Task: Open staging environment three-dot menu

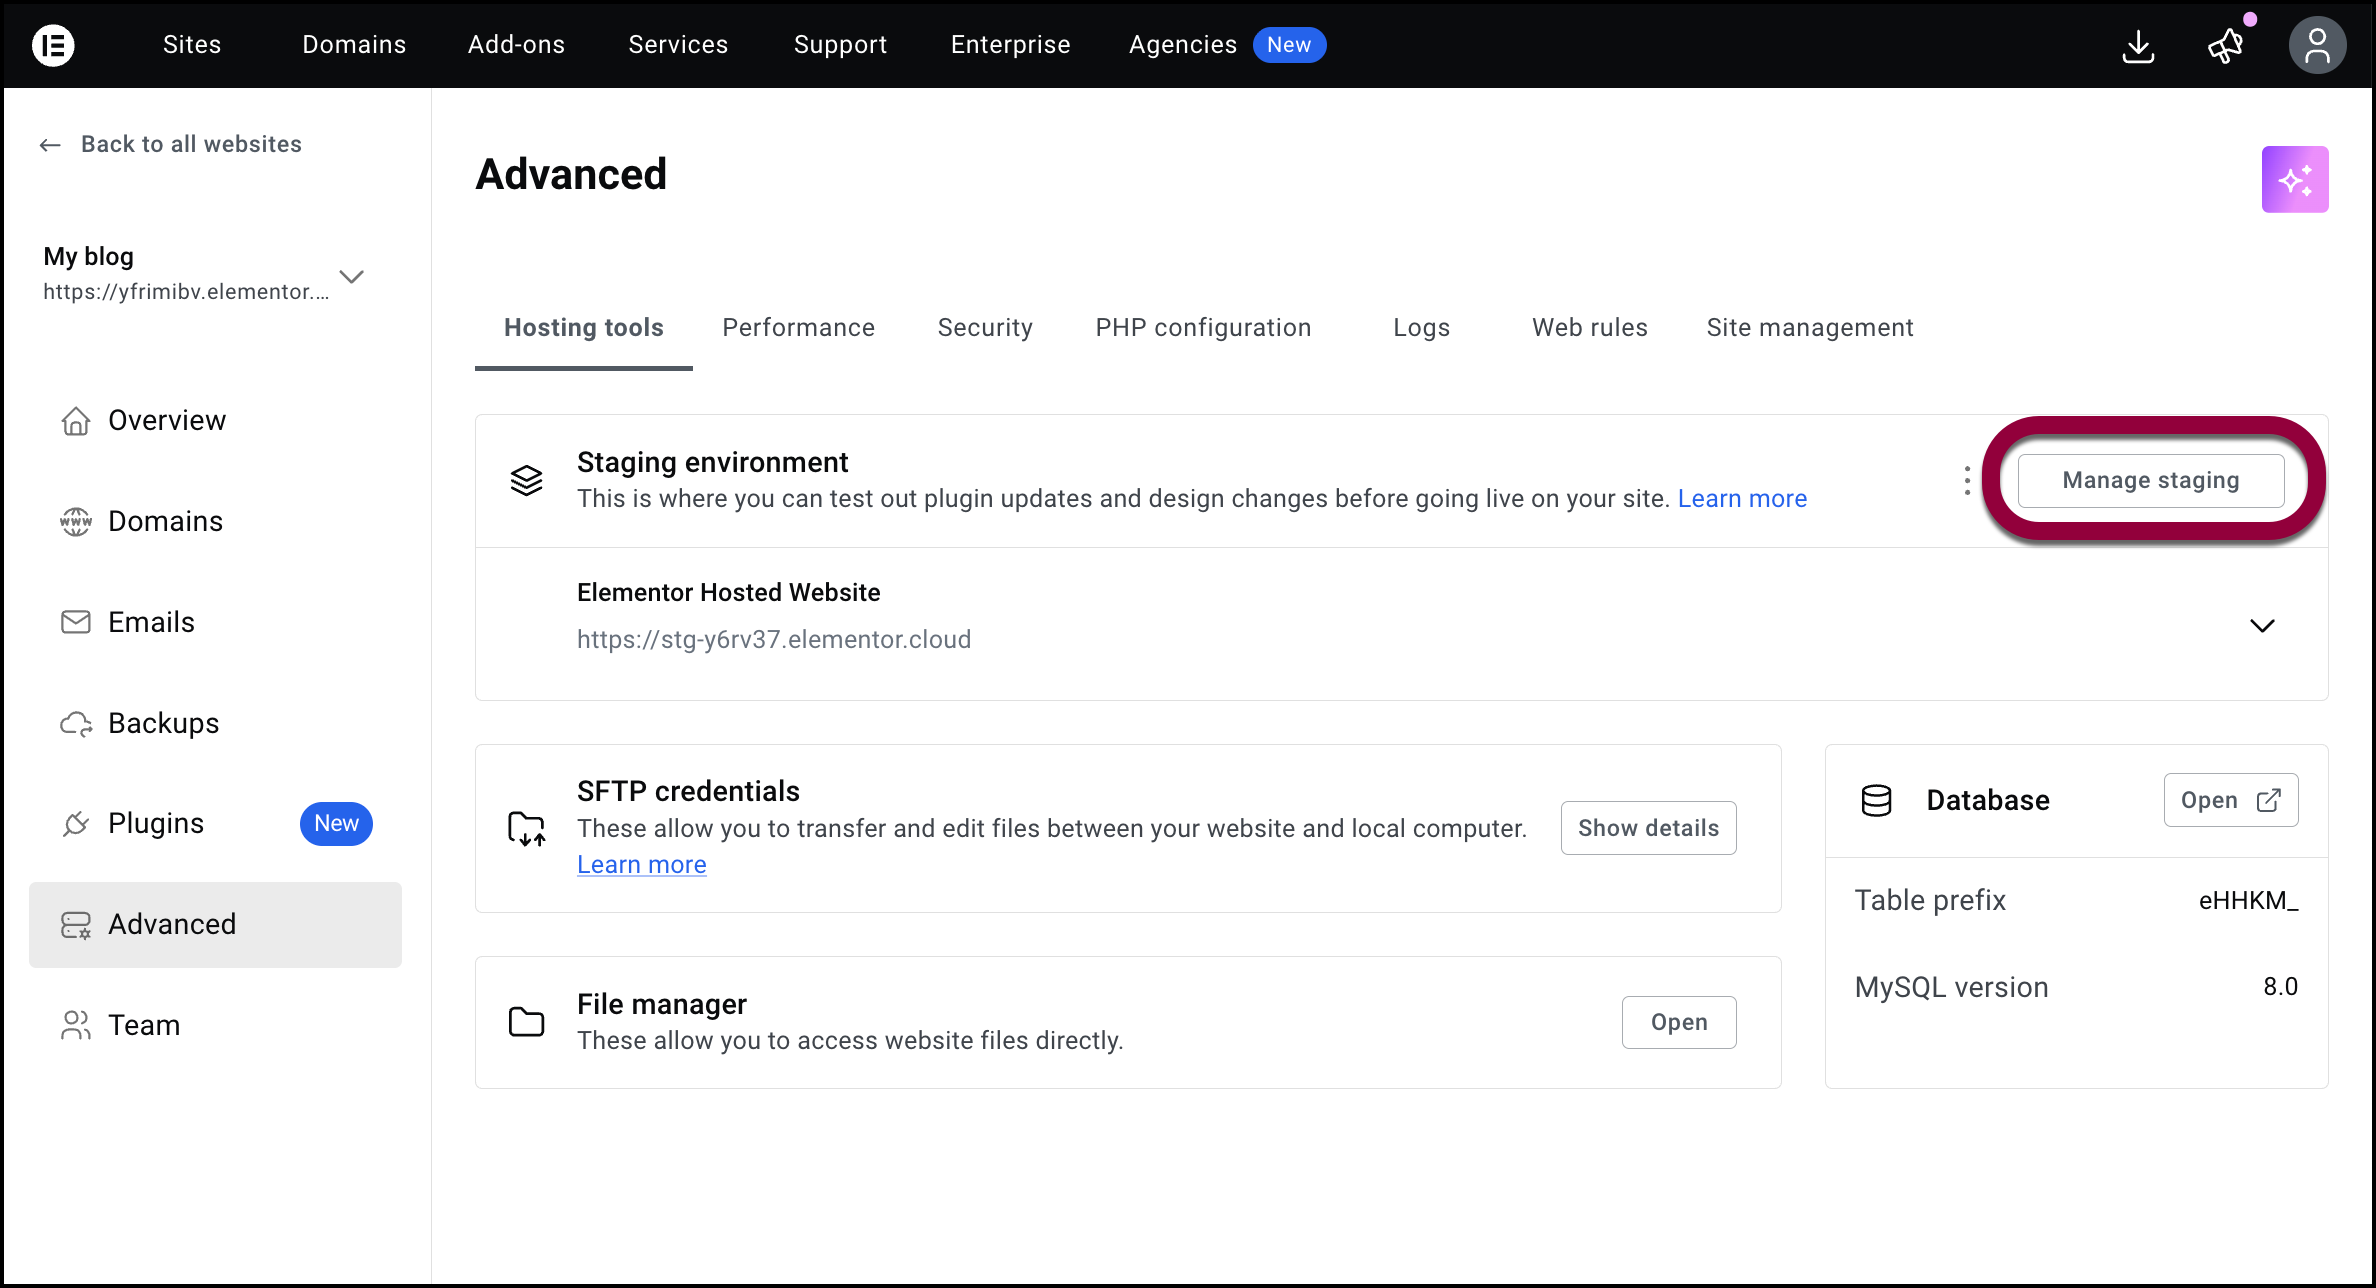Action: pos(1967,481)
